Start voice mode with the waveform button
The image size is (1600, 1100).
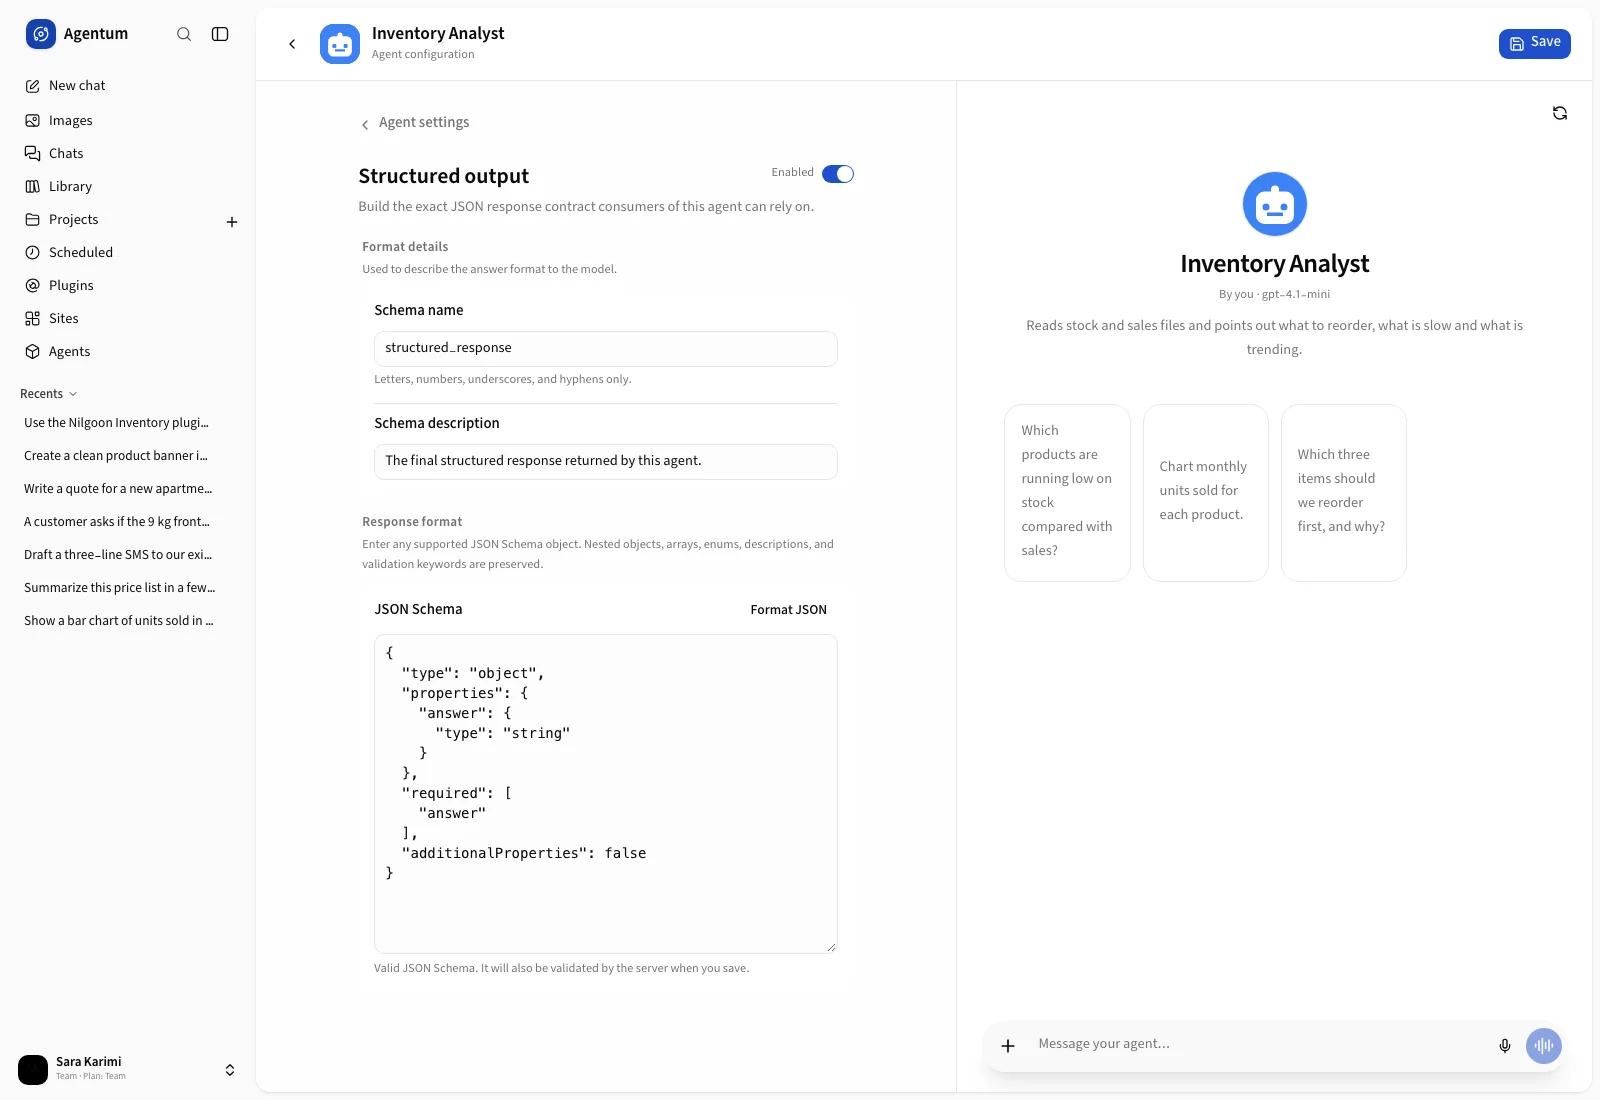coord(1544,1046)
